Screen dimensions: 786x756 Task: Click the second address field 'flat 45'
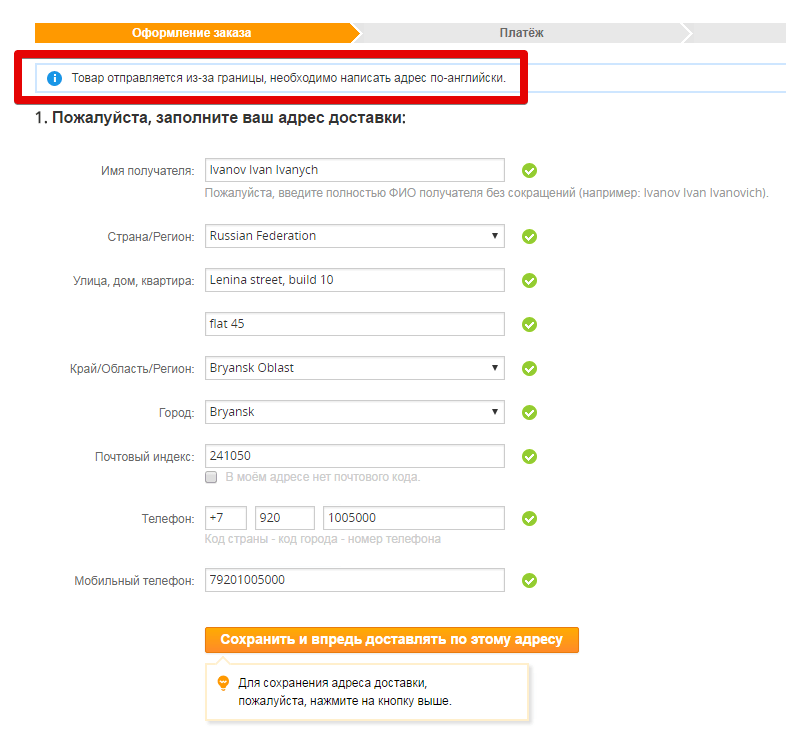pyautogui.click(x=354, y=324)
